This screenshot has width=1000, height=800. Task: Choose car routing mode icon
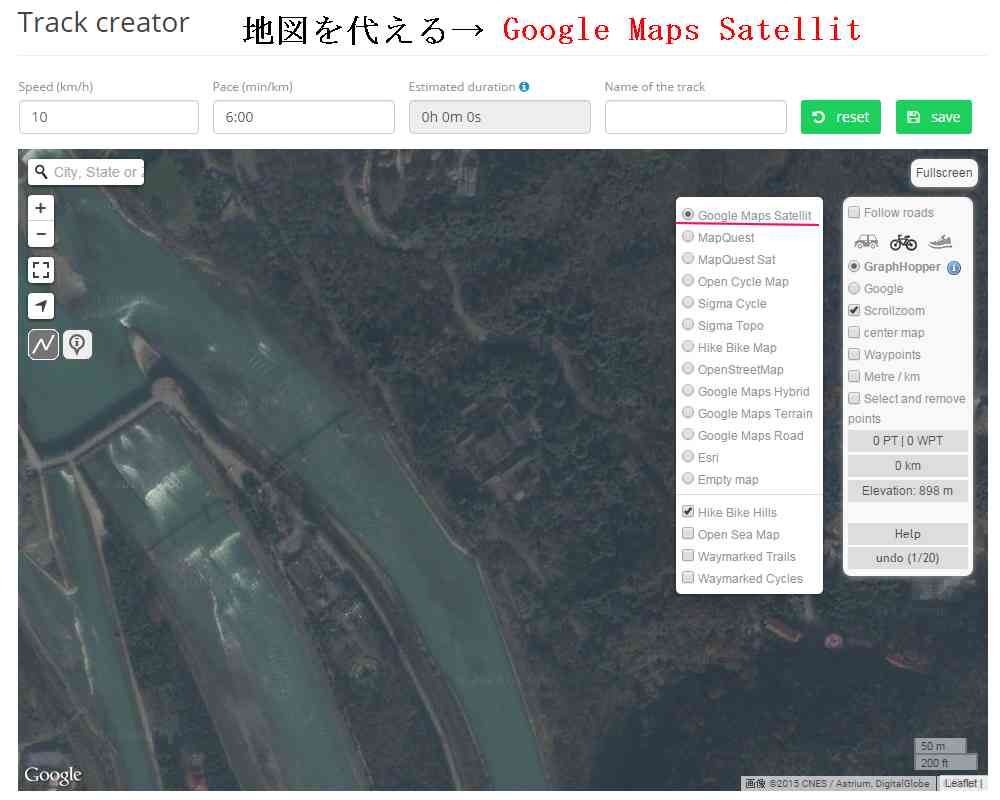866,242
